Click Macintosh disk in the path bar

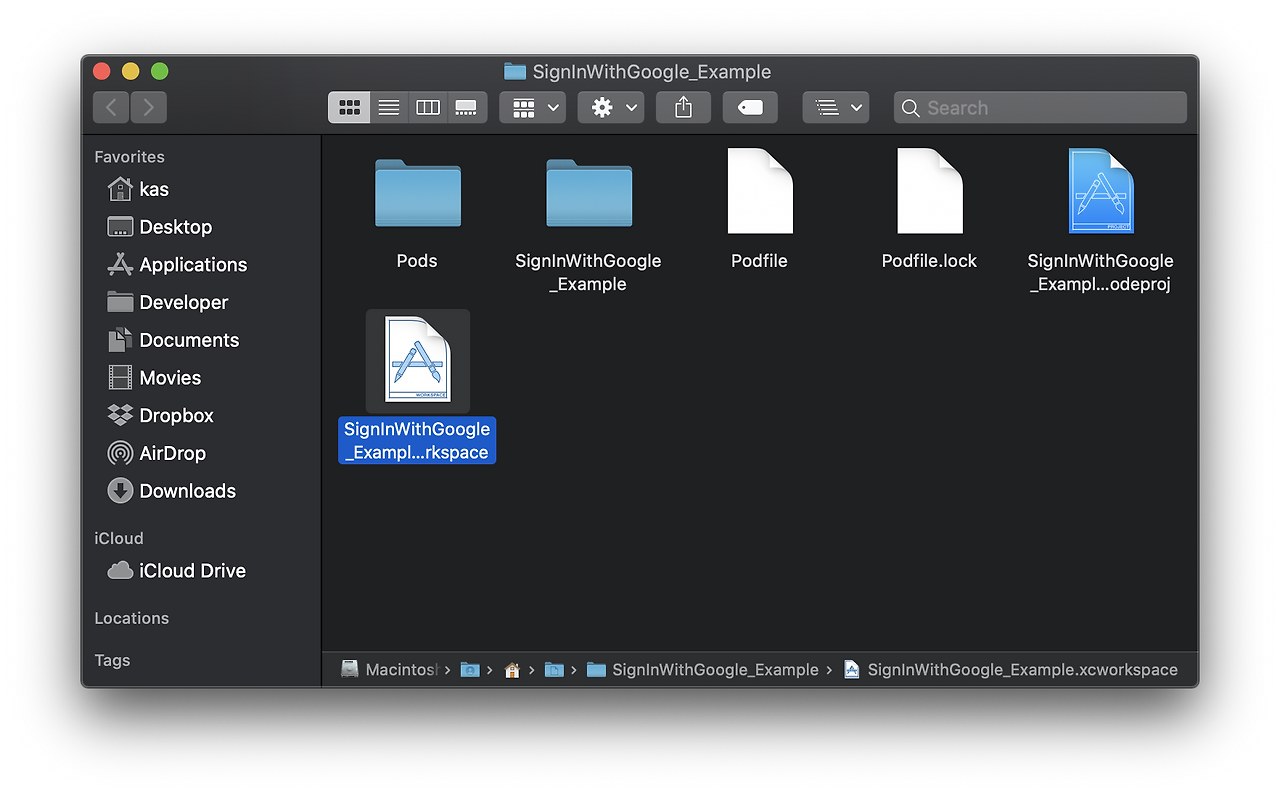point(388,670)
